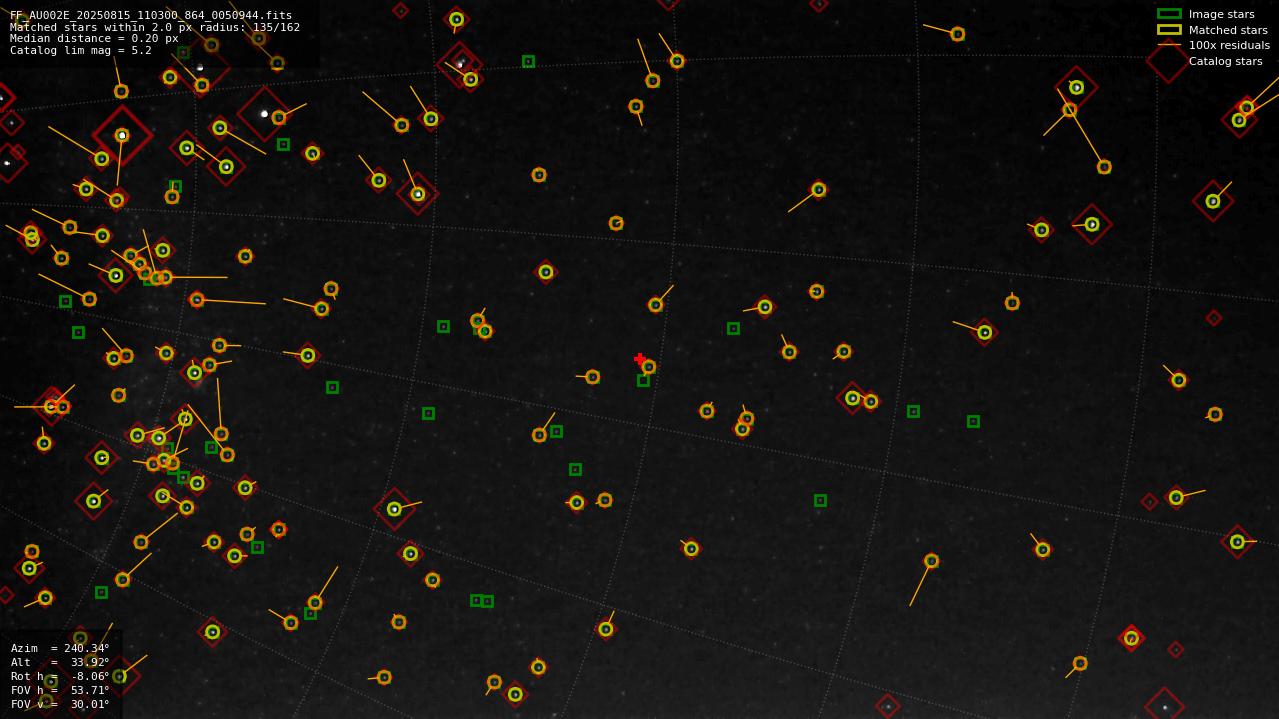Click the FOV h = 53.71° readout

pyautogui.click(x=60, y=690)
